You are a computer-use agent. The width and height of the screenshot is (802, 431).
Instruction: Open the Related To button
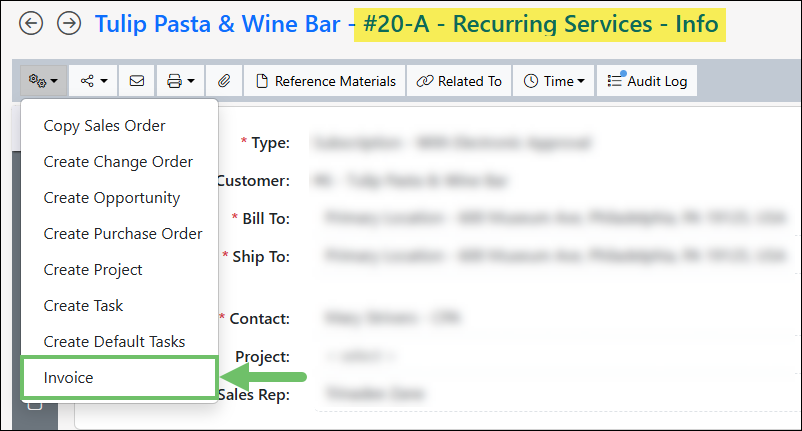point(459,81)
